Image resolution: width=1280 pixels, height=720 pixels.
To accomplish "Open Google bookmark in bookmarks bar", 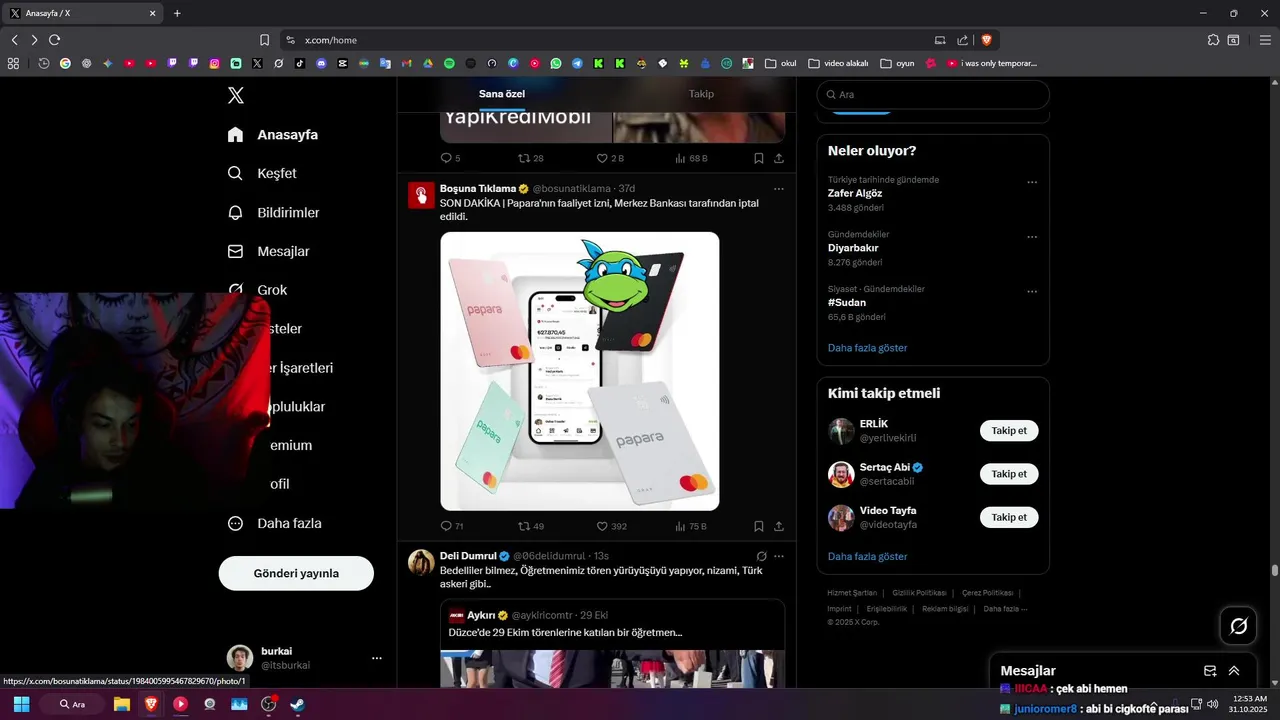I will tap(65, 63).
